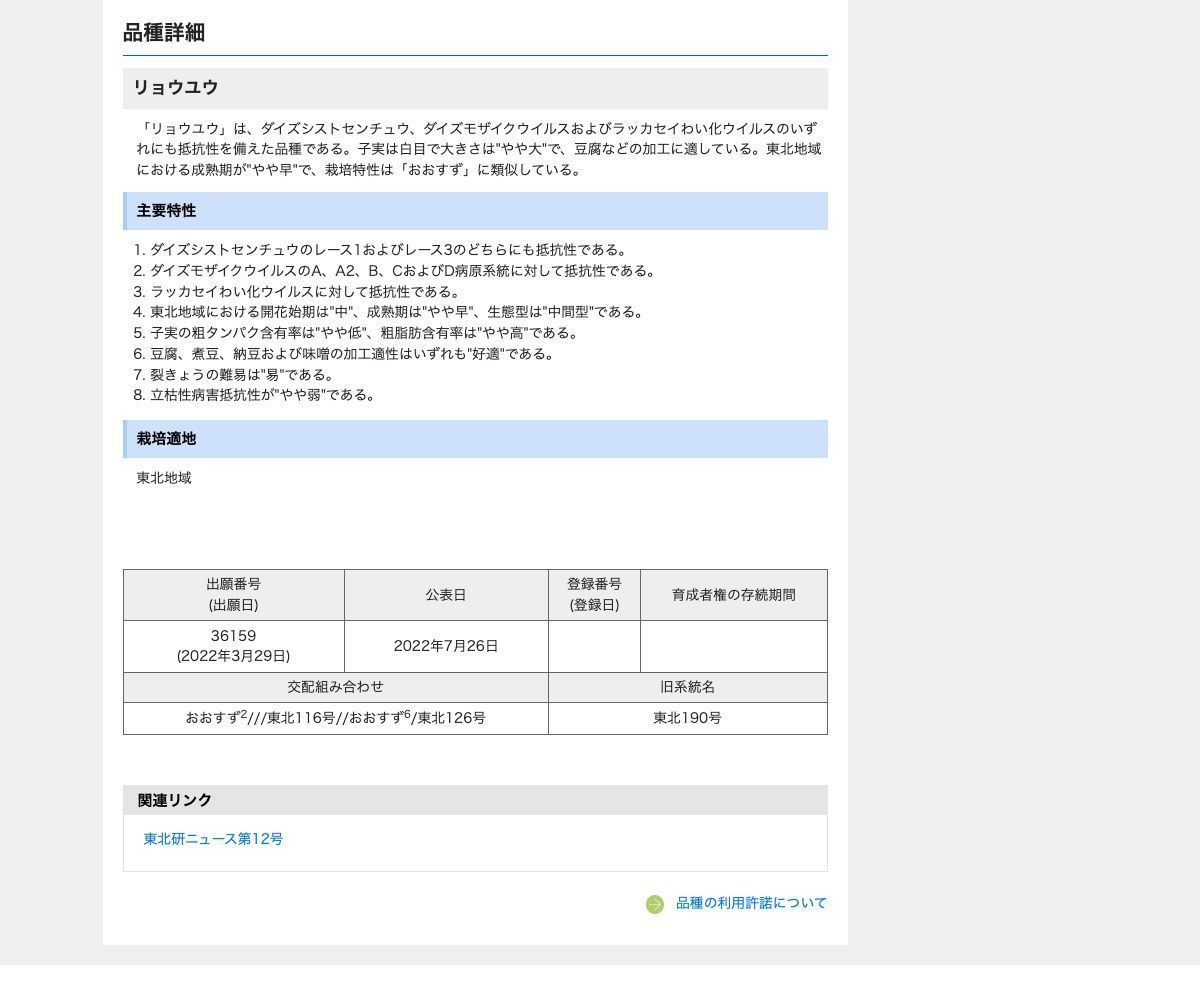The height and width of the screenshot is (1000, 1200).
Task: Click the リョウユウ variety name heading
Action: click(x=176, y=88)
